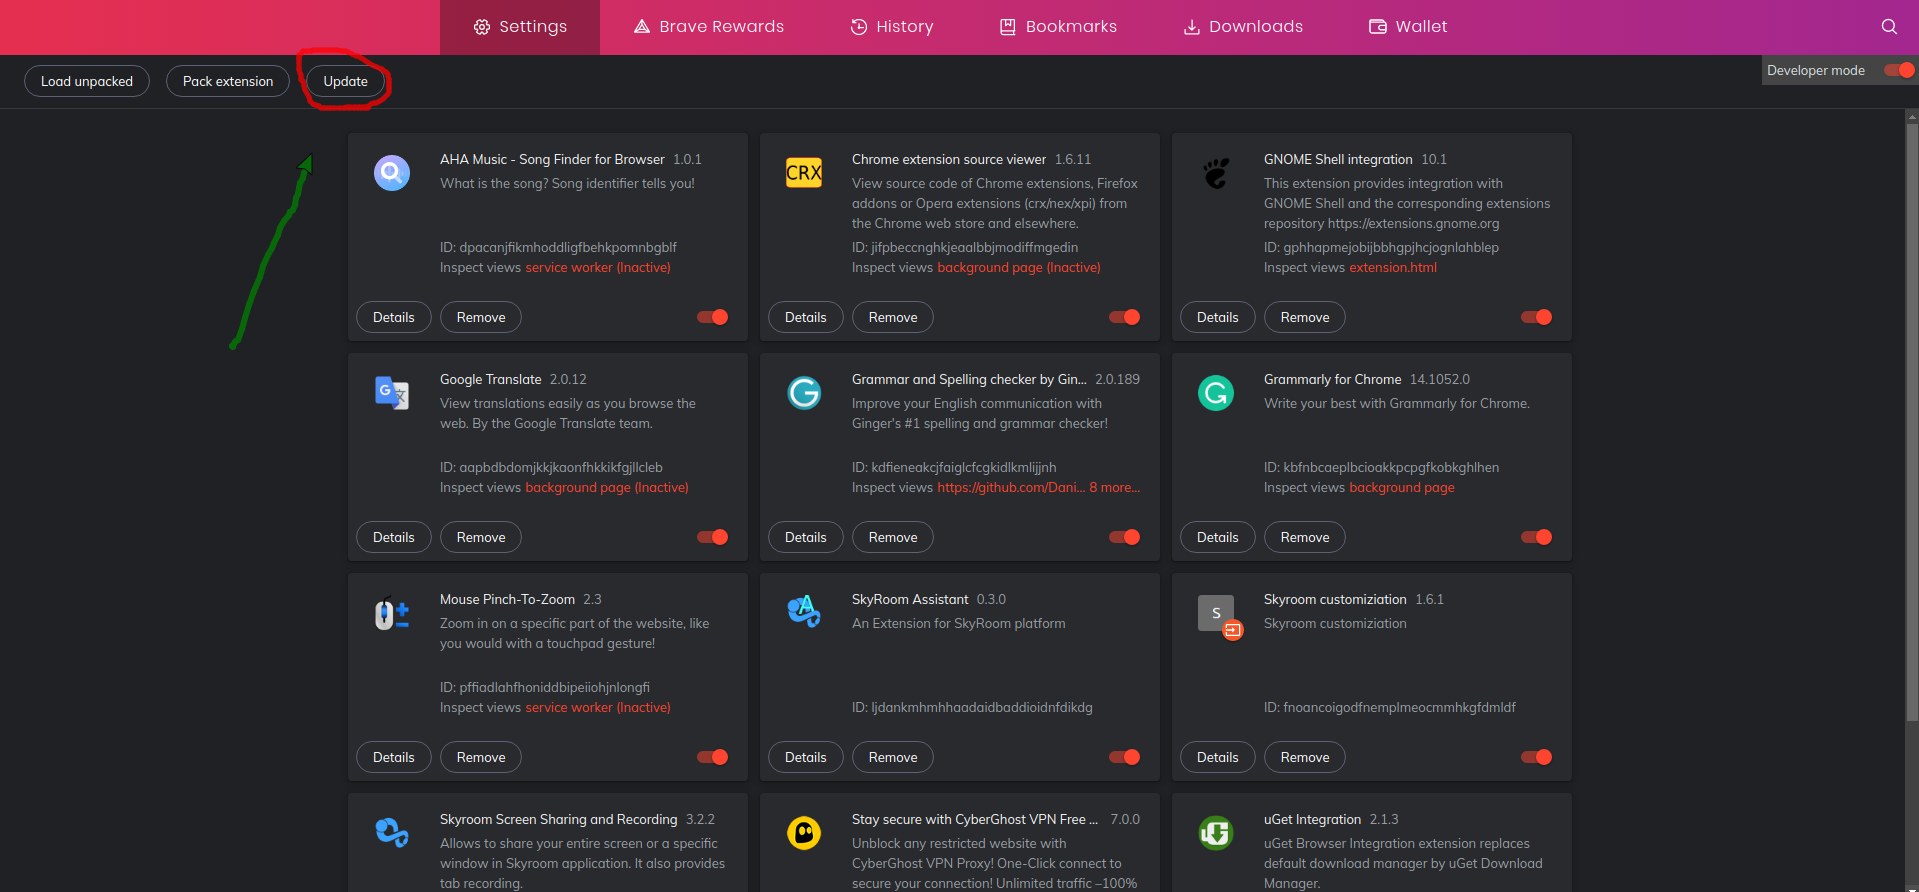
Task: Remove Mouse Pinch-To-Zoom extension
Action: [481, 757]
